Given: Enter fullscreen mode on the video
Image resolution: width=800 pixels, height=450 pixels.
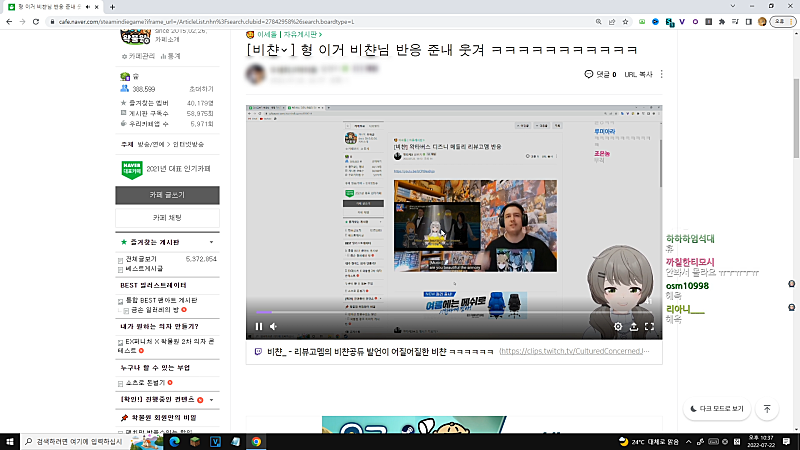Looking at the screenshot, I should 649,326.
